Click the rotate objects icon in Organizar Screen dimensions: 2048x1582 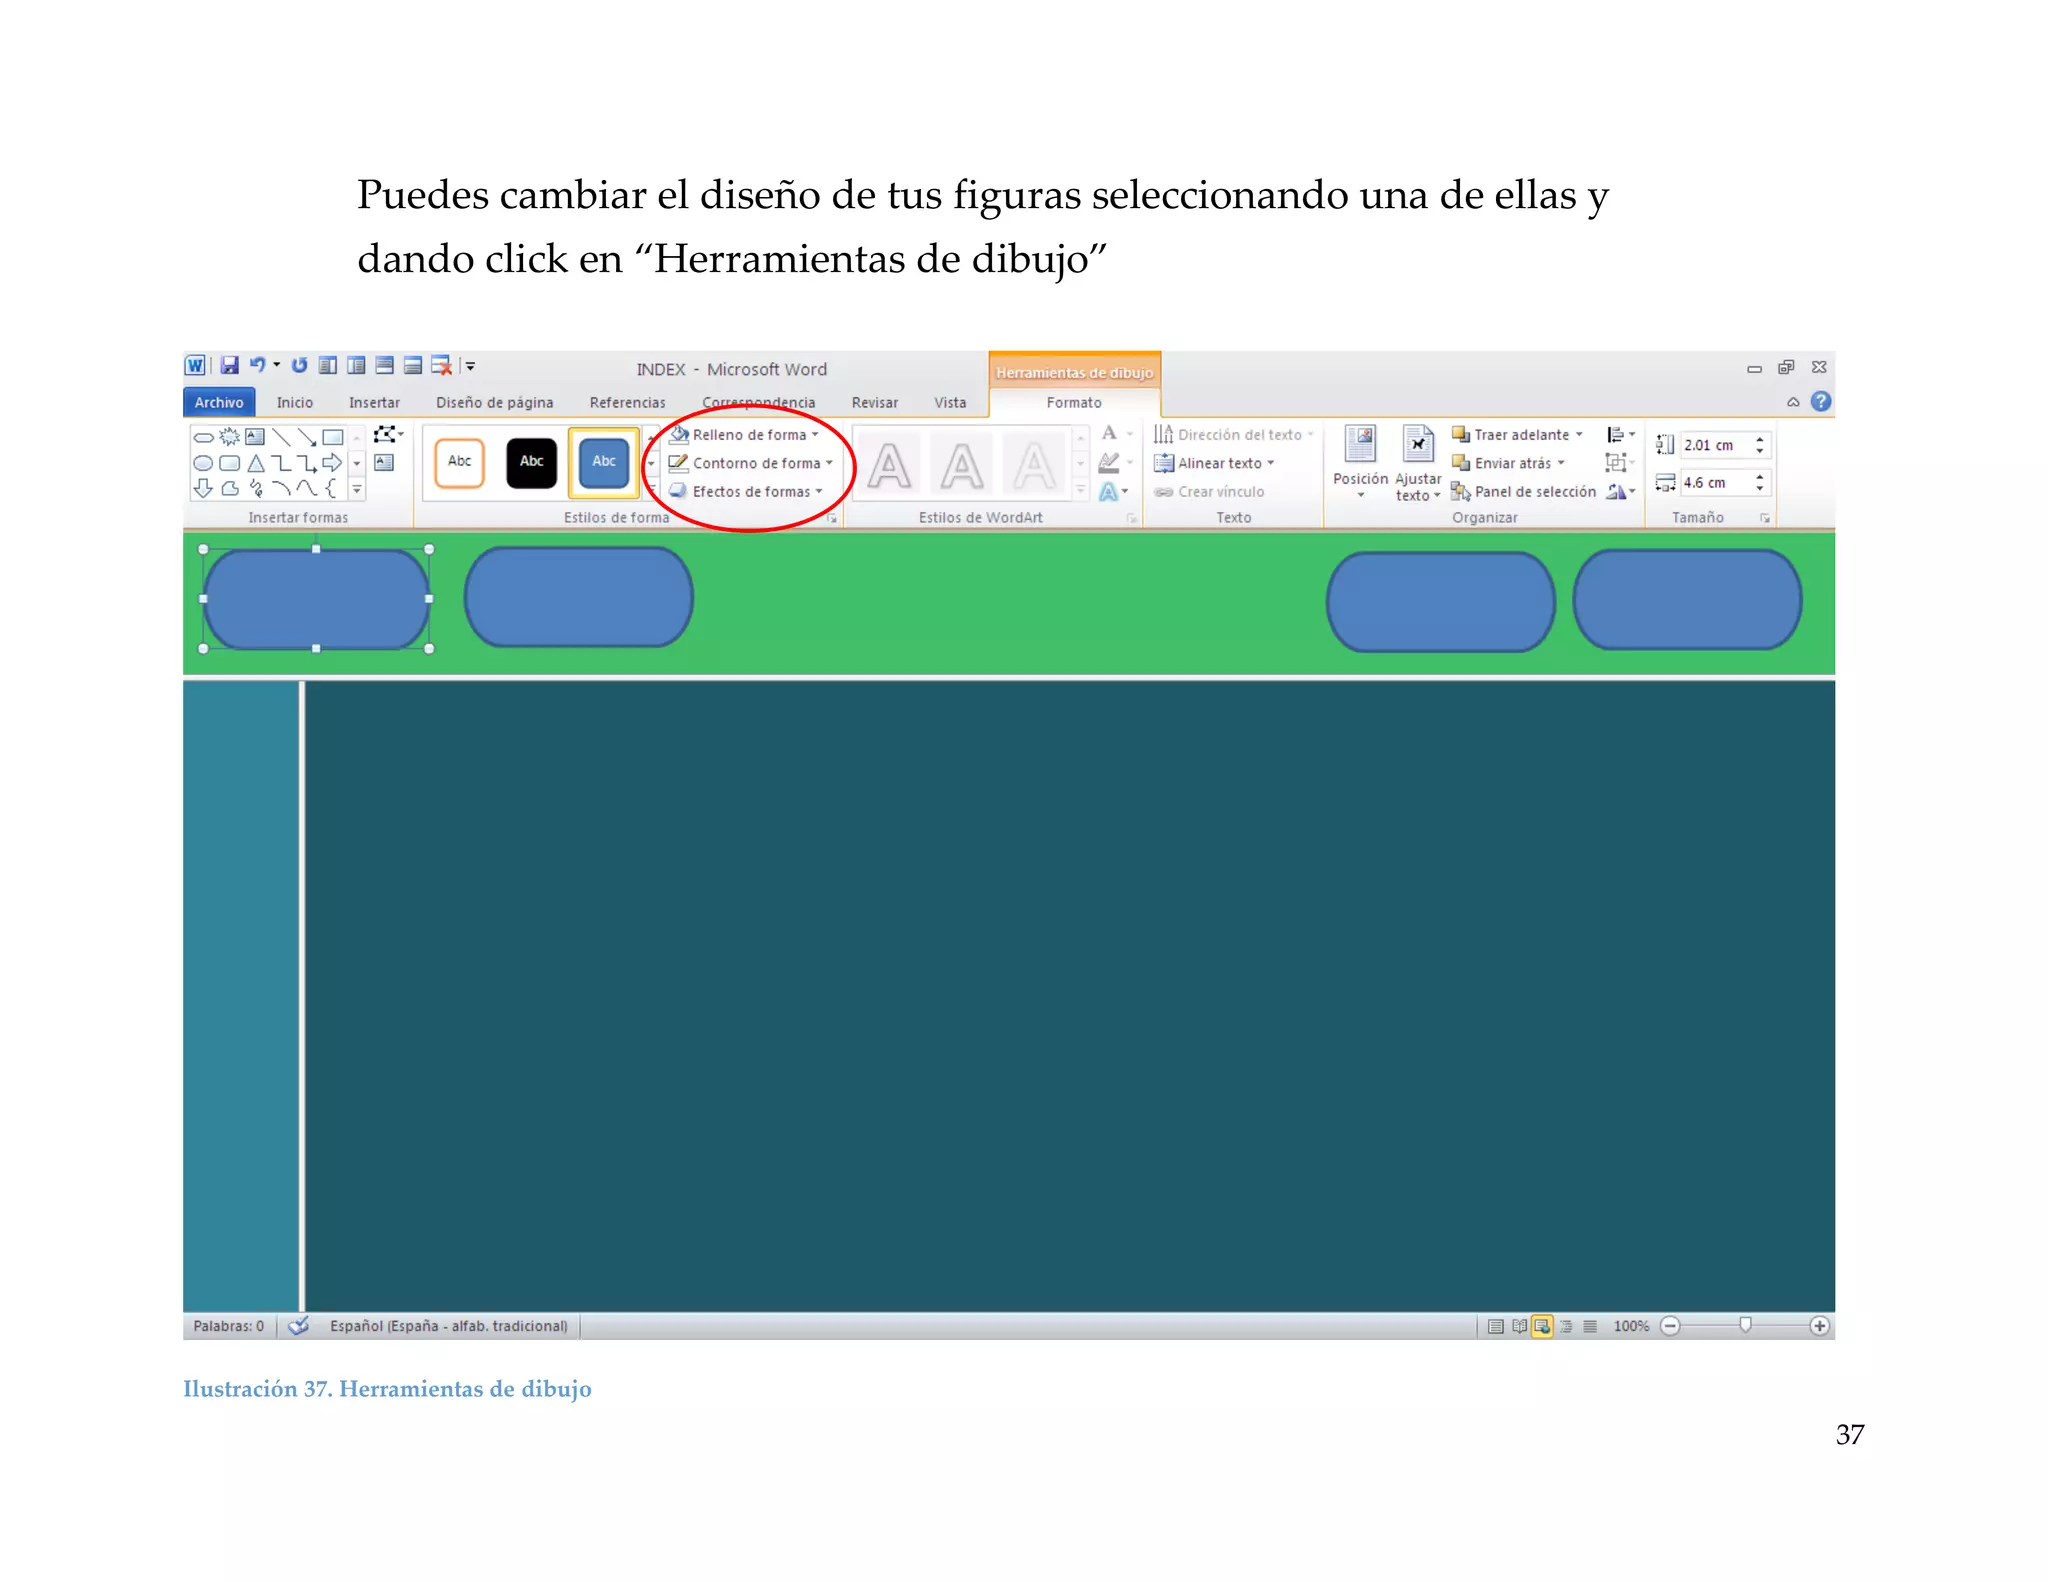(1617, 491)
